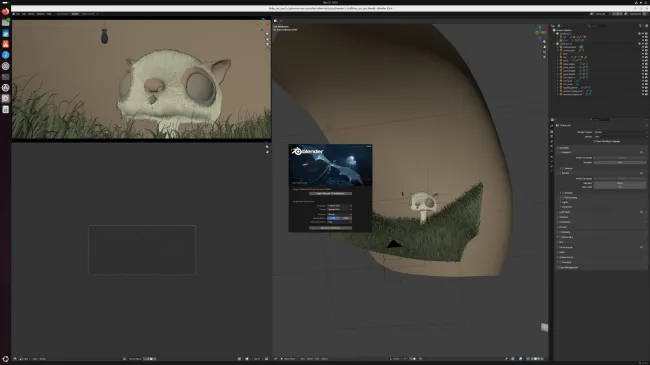Open Show Applications grid in dock

coord(5,359)
